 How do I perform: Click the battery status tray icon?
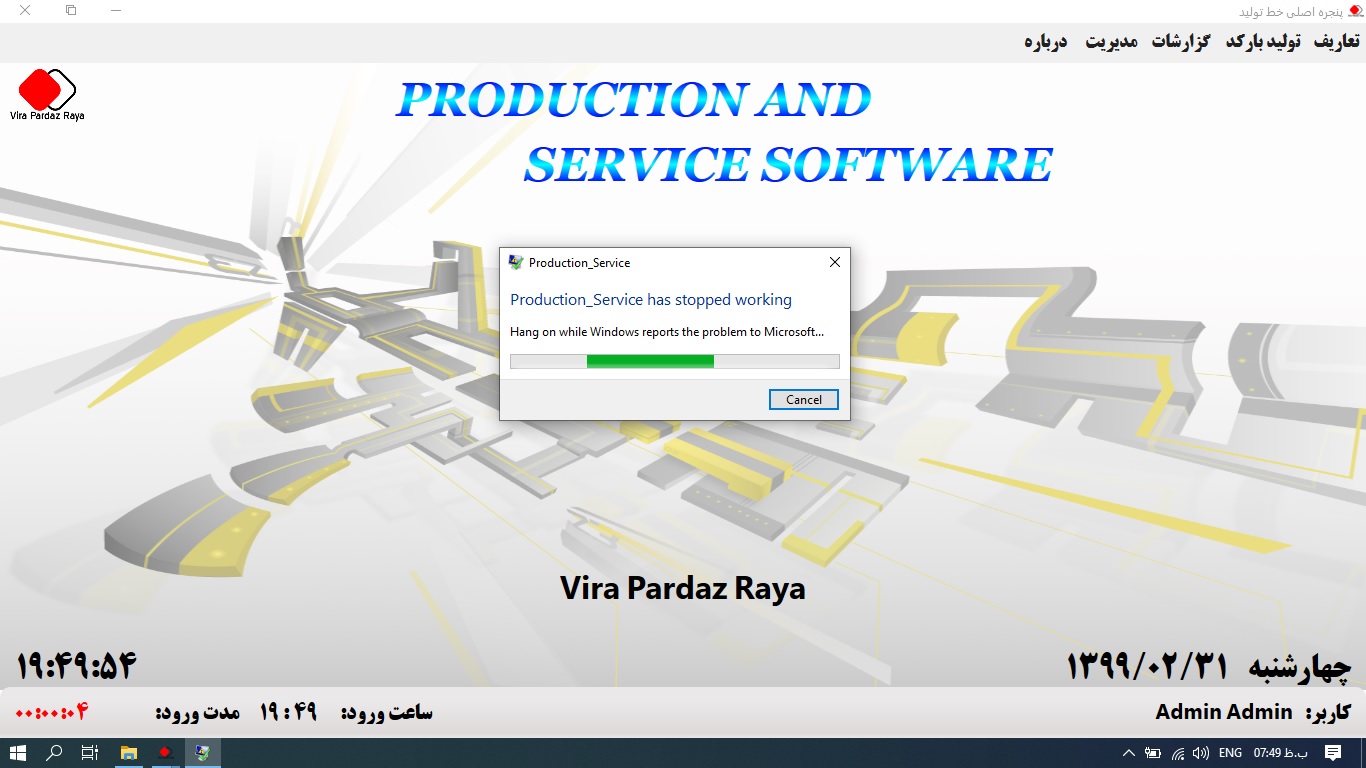tap(1153, 753)
